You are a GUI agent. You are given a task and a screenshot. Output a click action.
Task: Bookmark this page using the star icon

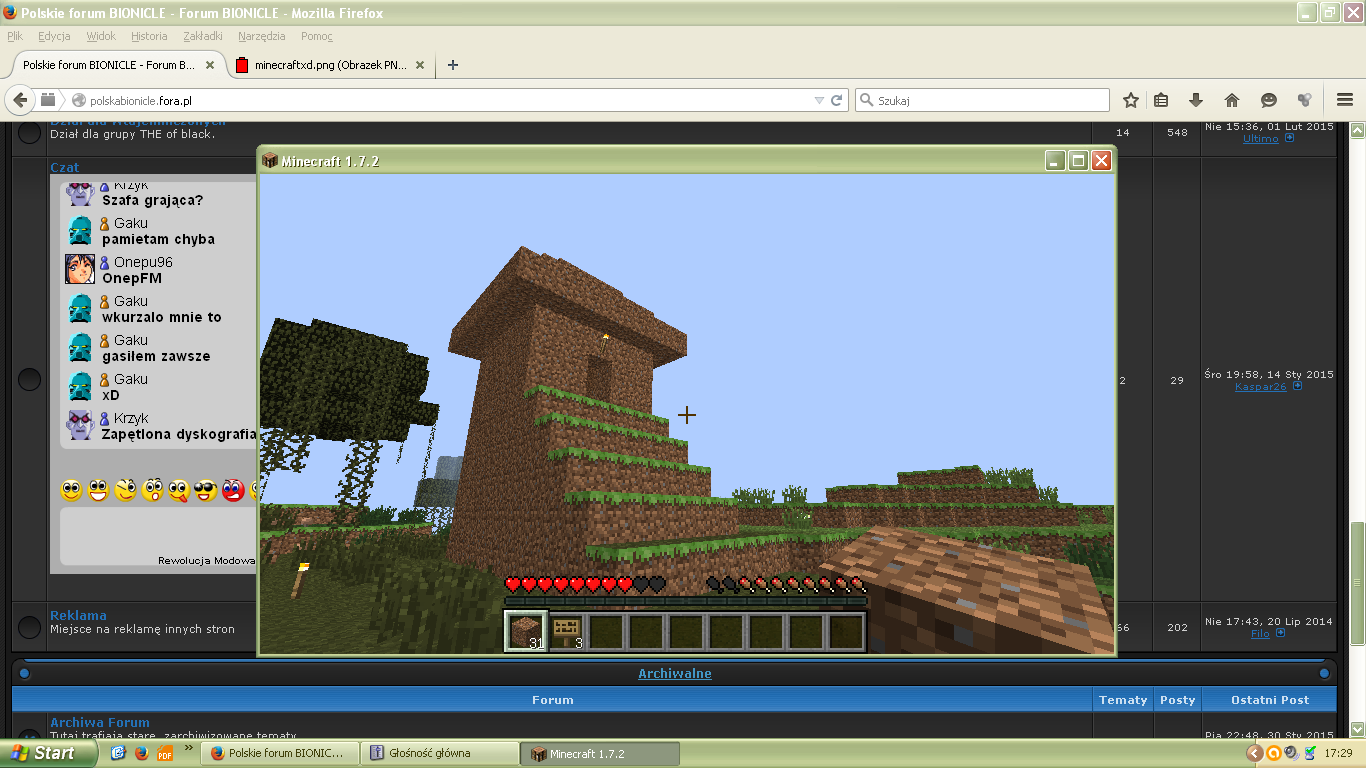(x=1129, y=100)
